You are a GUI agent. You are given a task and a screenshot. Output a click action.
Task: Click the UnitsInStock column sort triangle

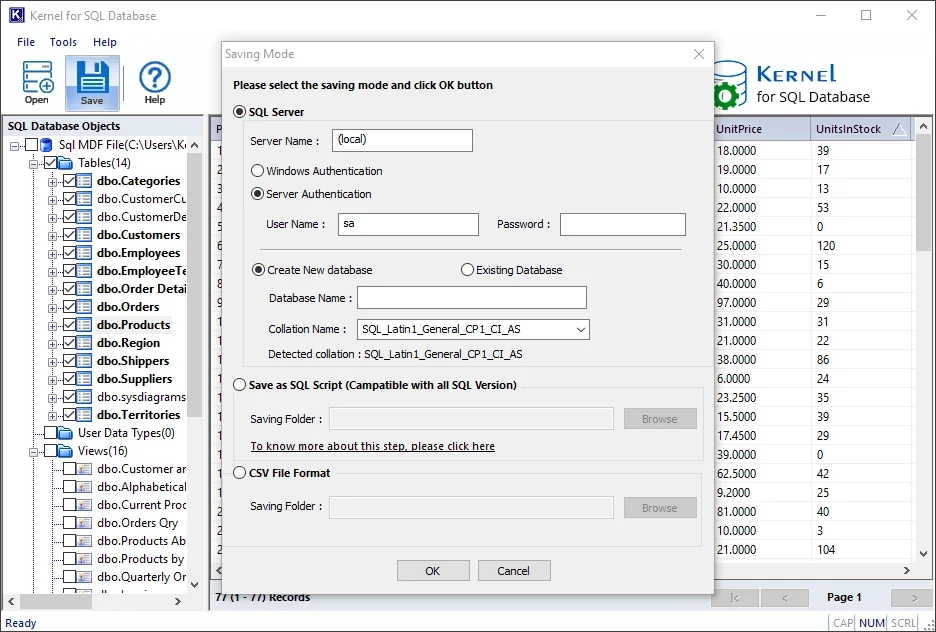pos(899,129)
